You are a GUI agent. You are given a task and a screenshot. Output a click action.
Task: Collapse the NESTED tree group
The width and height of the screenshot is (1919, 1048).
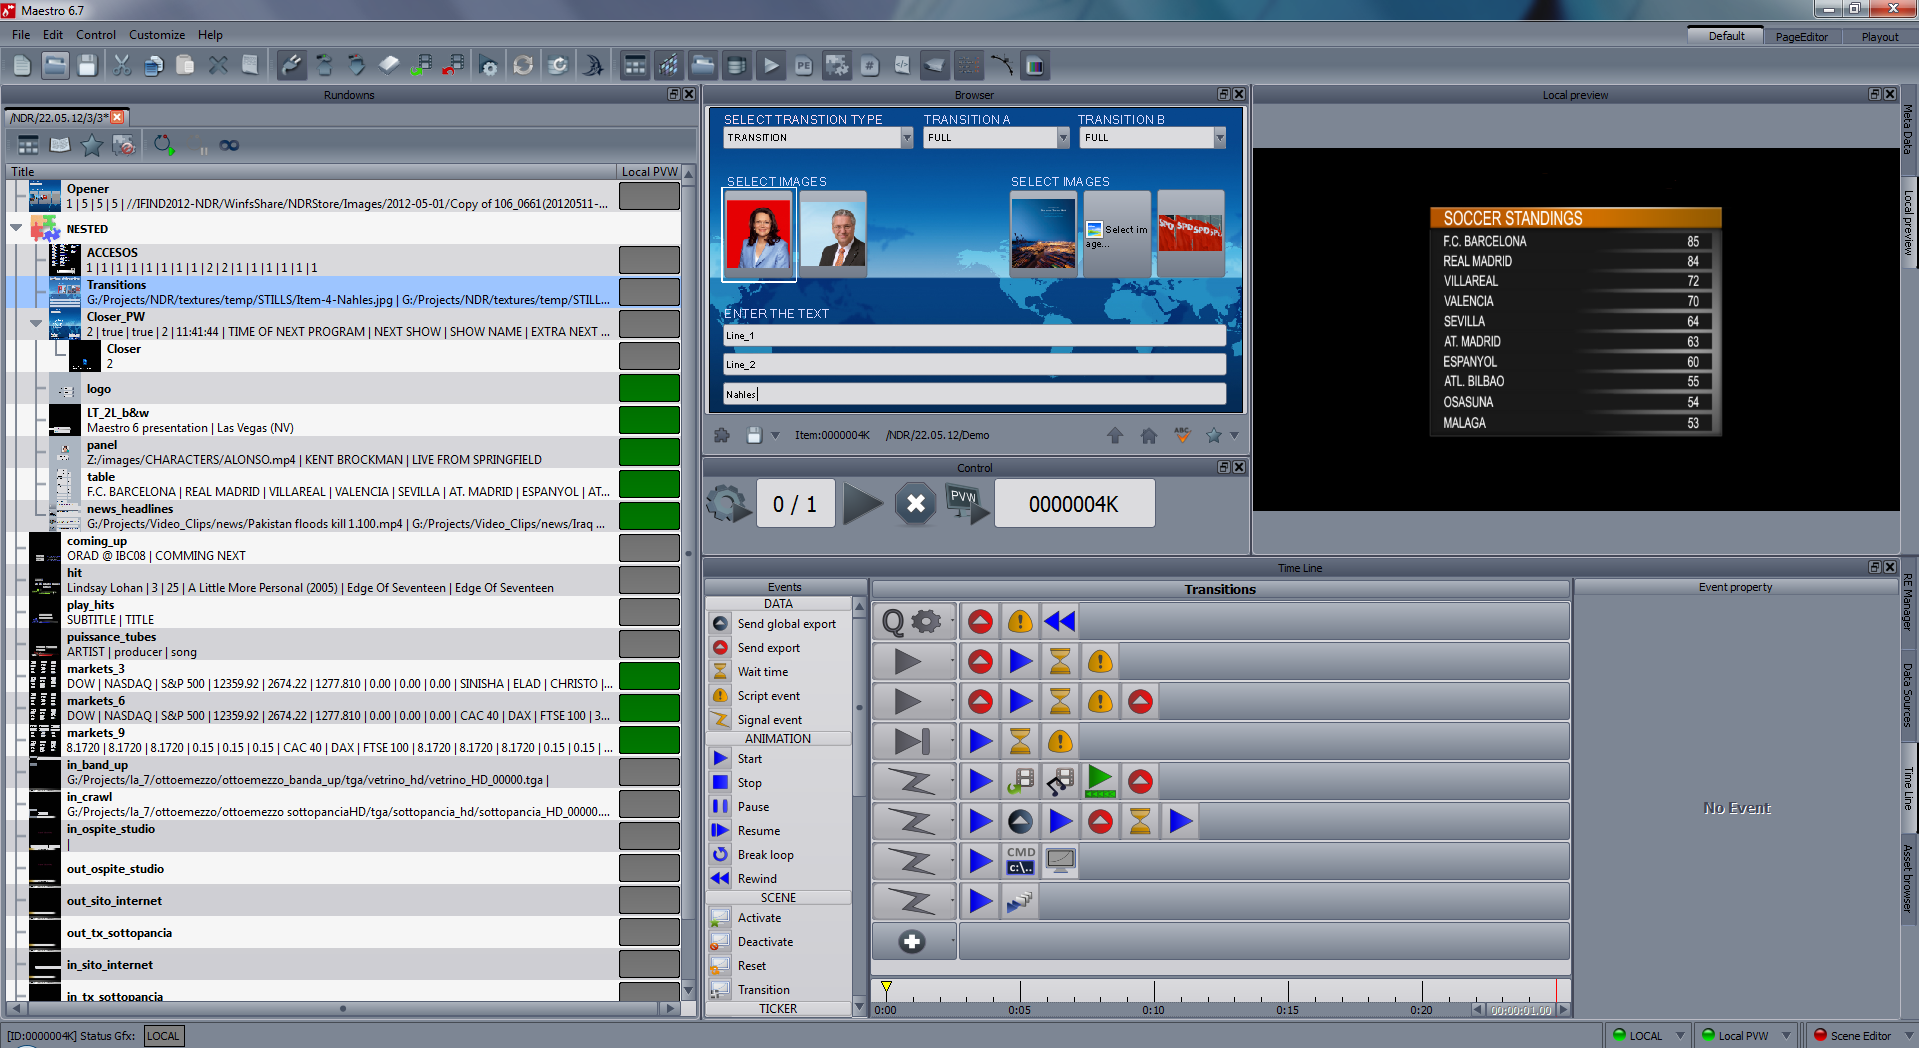16,228
